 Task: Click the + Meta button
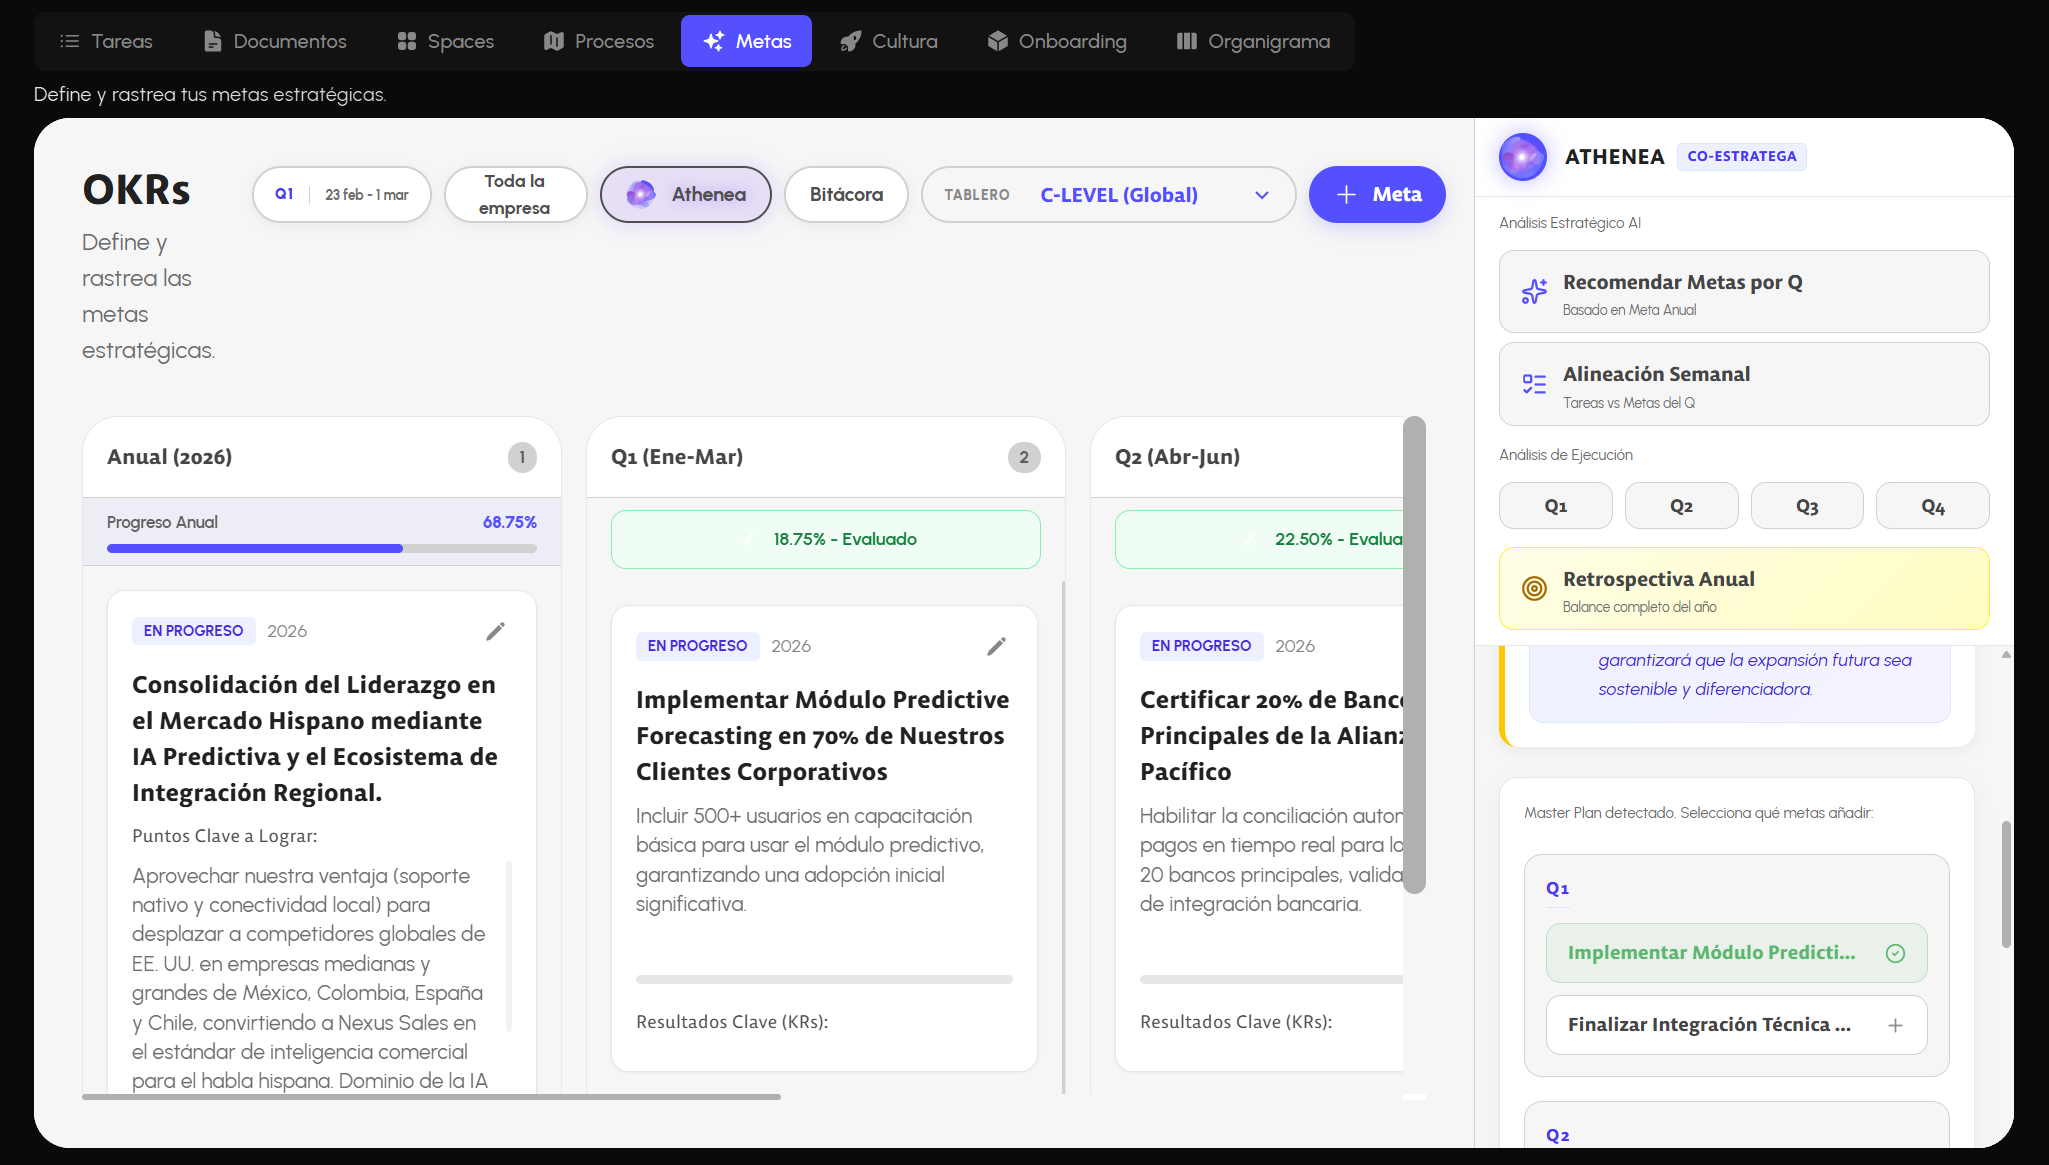click(x=1376, y=194)
